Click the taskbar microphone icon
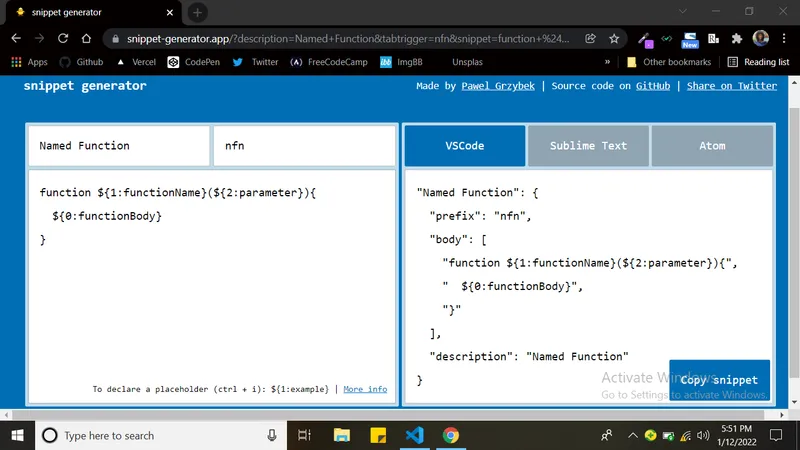Image resolution: width=800 pixels, height=450 pixels. point(272,436)
